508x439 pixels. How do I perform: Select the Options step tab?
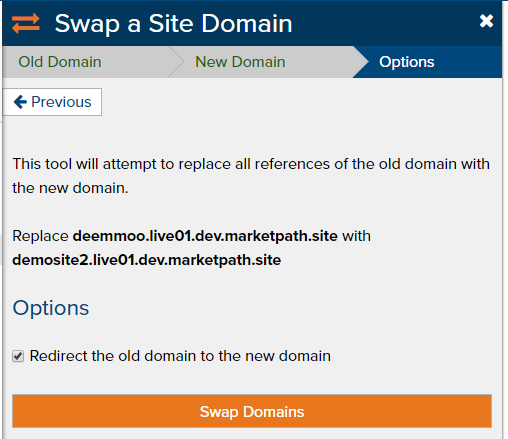[407, 62]
